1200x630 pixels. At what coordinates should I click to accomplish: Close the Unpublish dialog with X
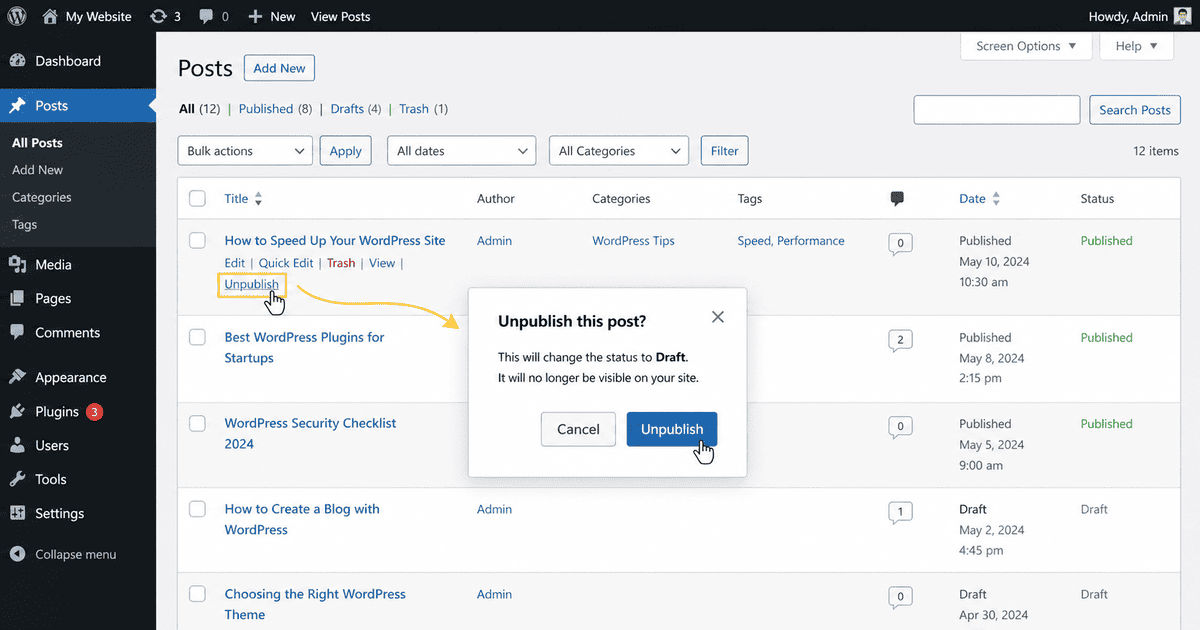717,317
